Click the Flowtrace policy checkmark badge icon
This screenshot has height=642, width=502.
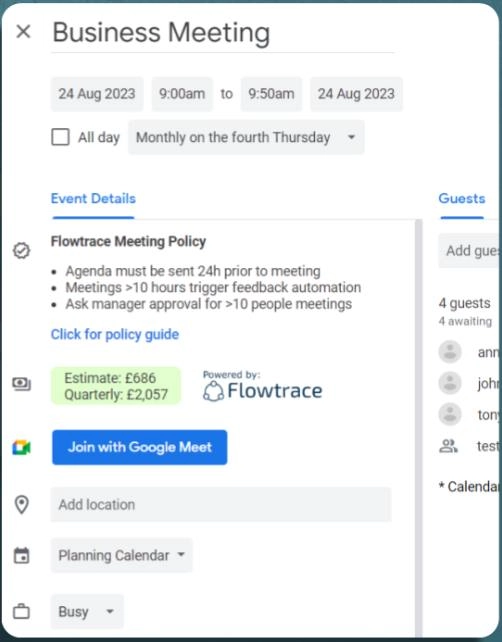click(21, 250)
